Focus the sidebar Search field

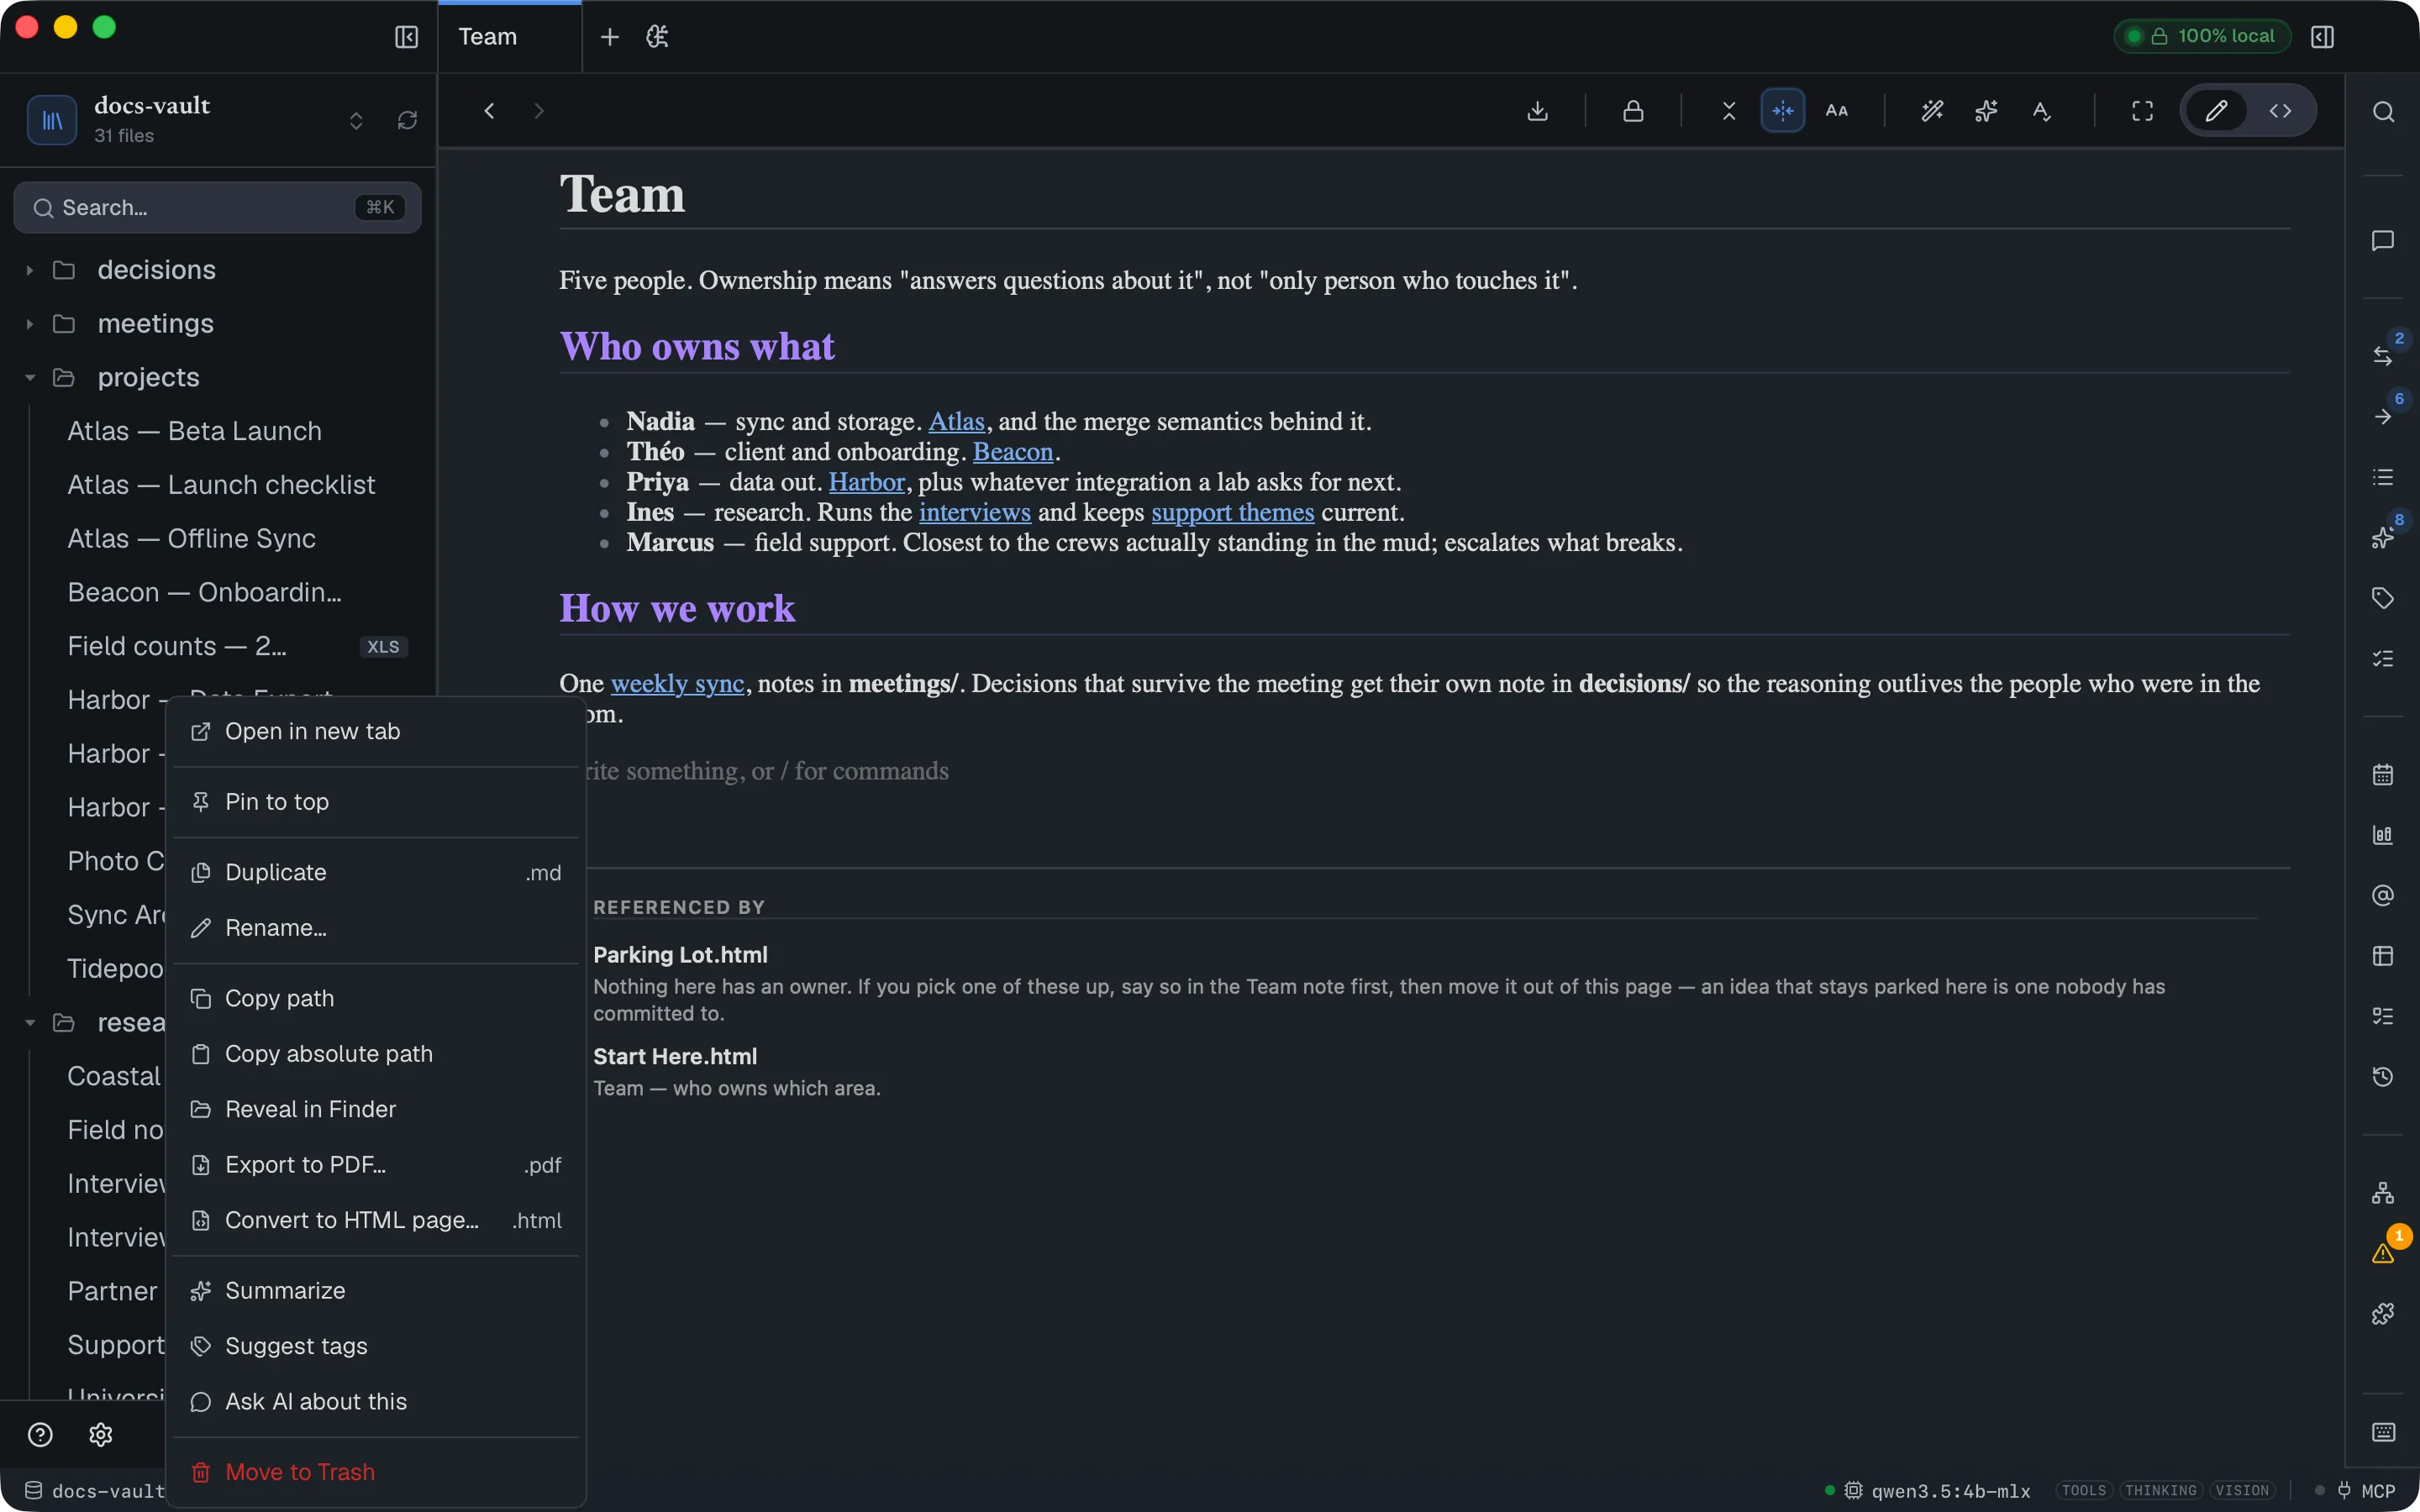(217, 208)
